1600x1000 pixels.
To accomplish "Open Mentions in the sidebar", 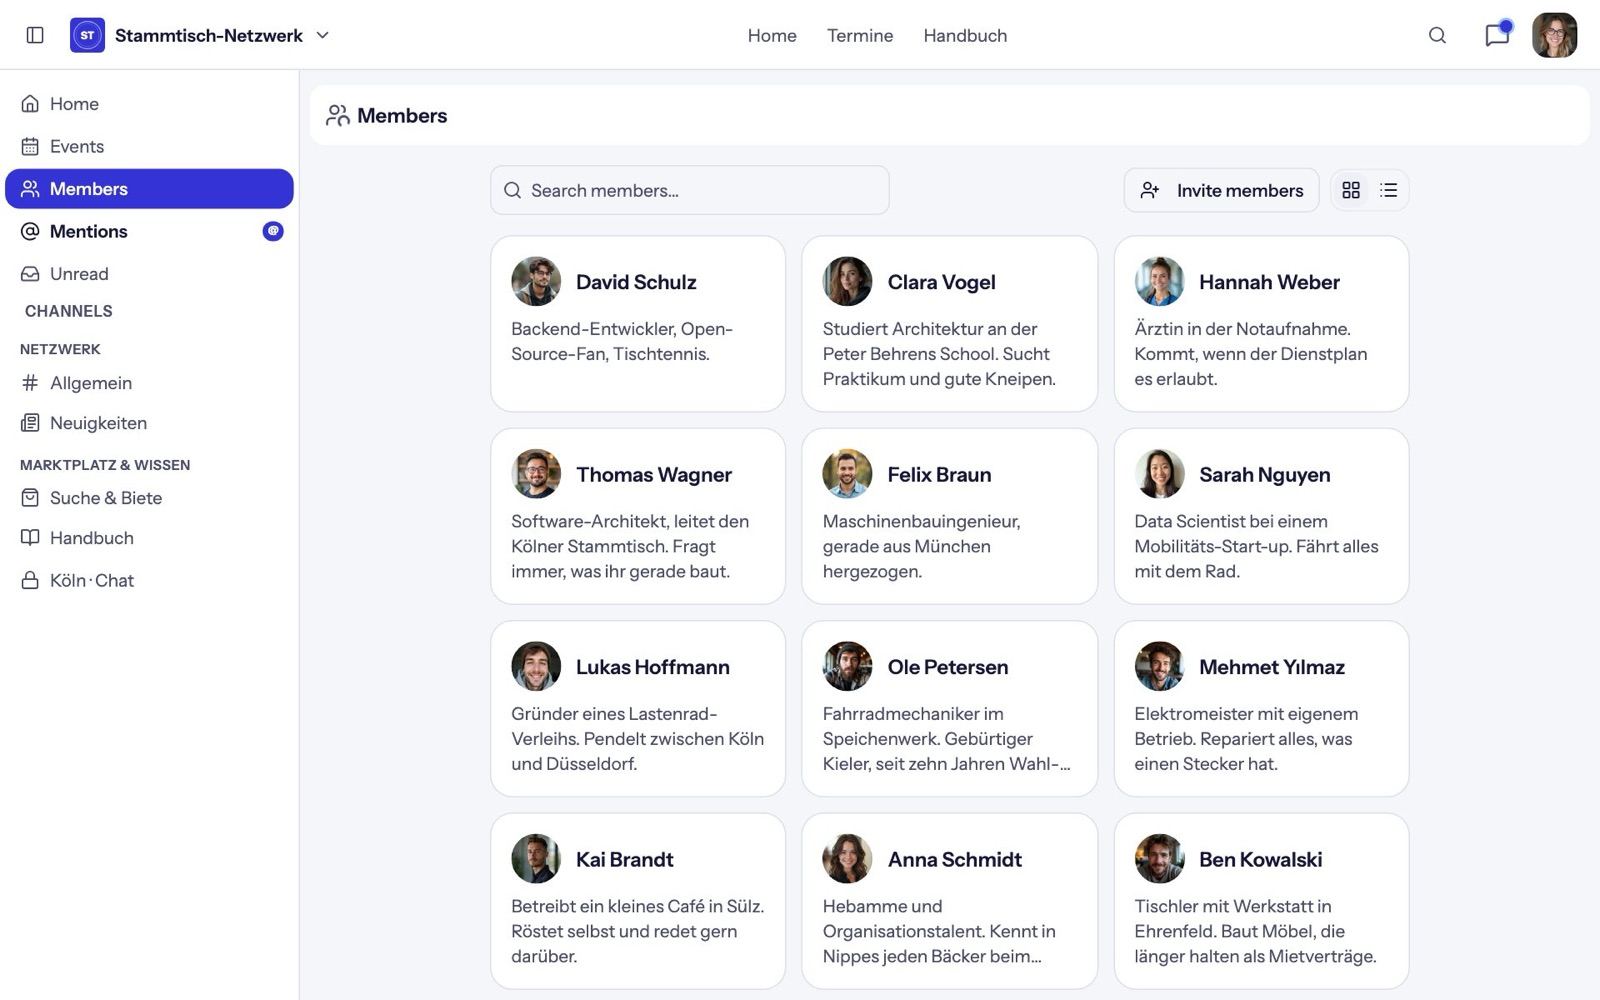I will pos(149,231).
